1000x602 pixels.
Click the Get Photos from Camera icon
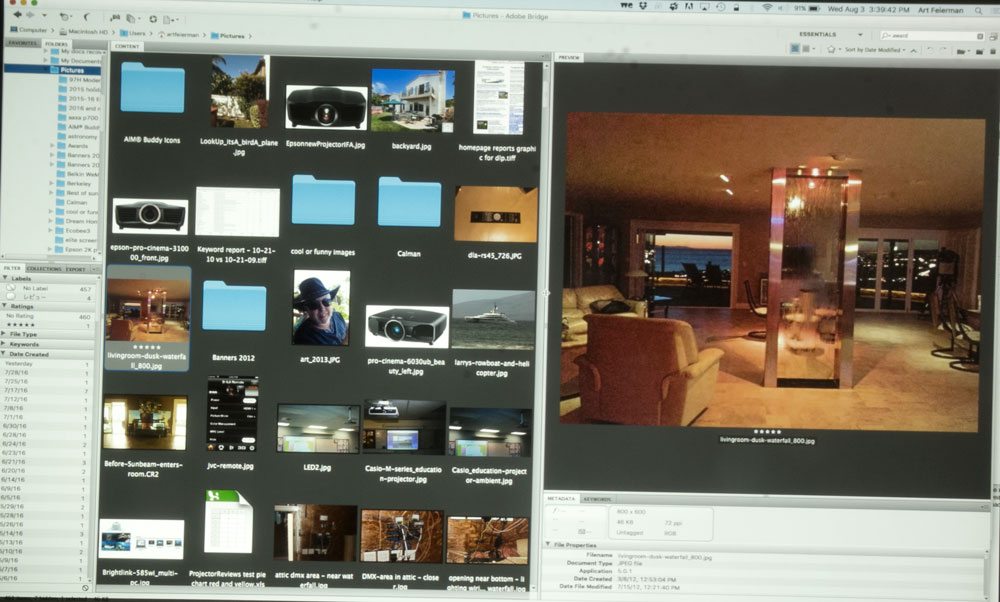point(115,18)
